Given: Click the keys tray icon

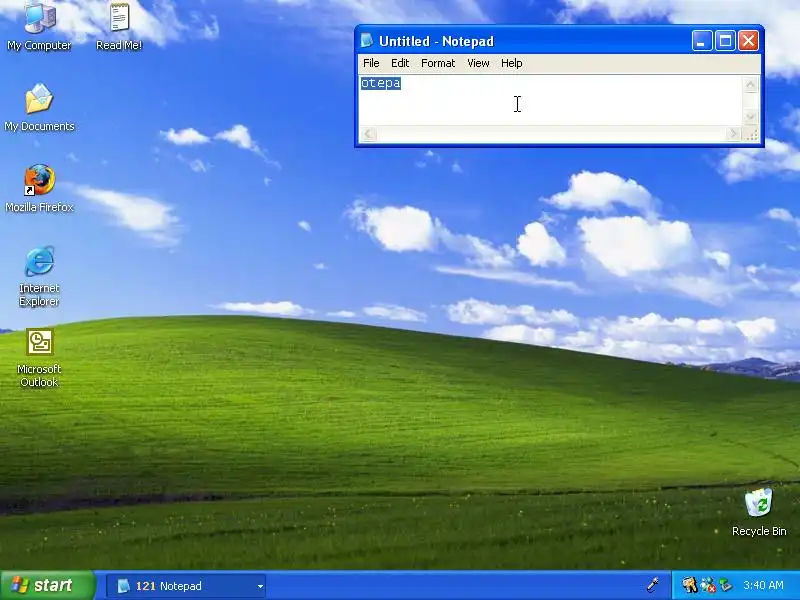Looking at the screenshot, I should point(689,585).
